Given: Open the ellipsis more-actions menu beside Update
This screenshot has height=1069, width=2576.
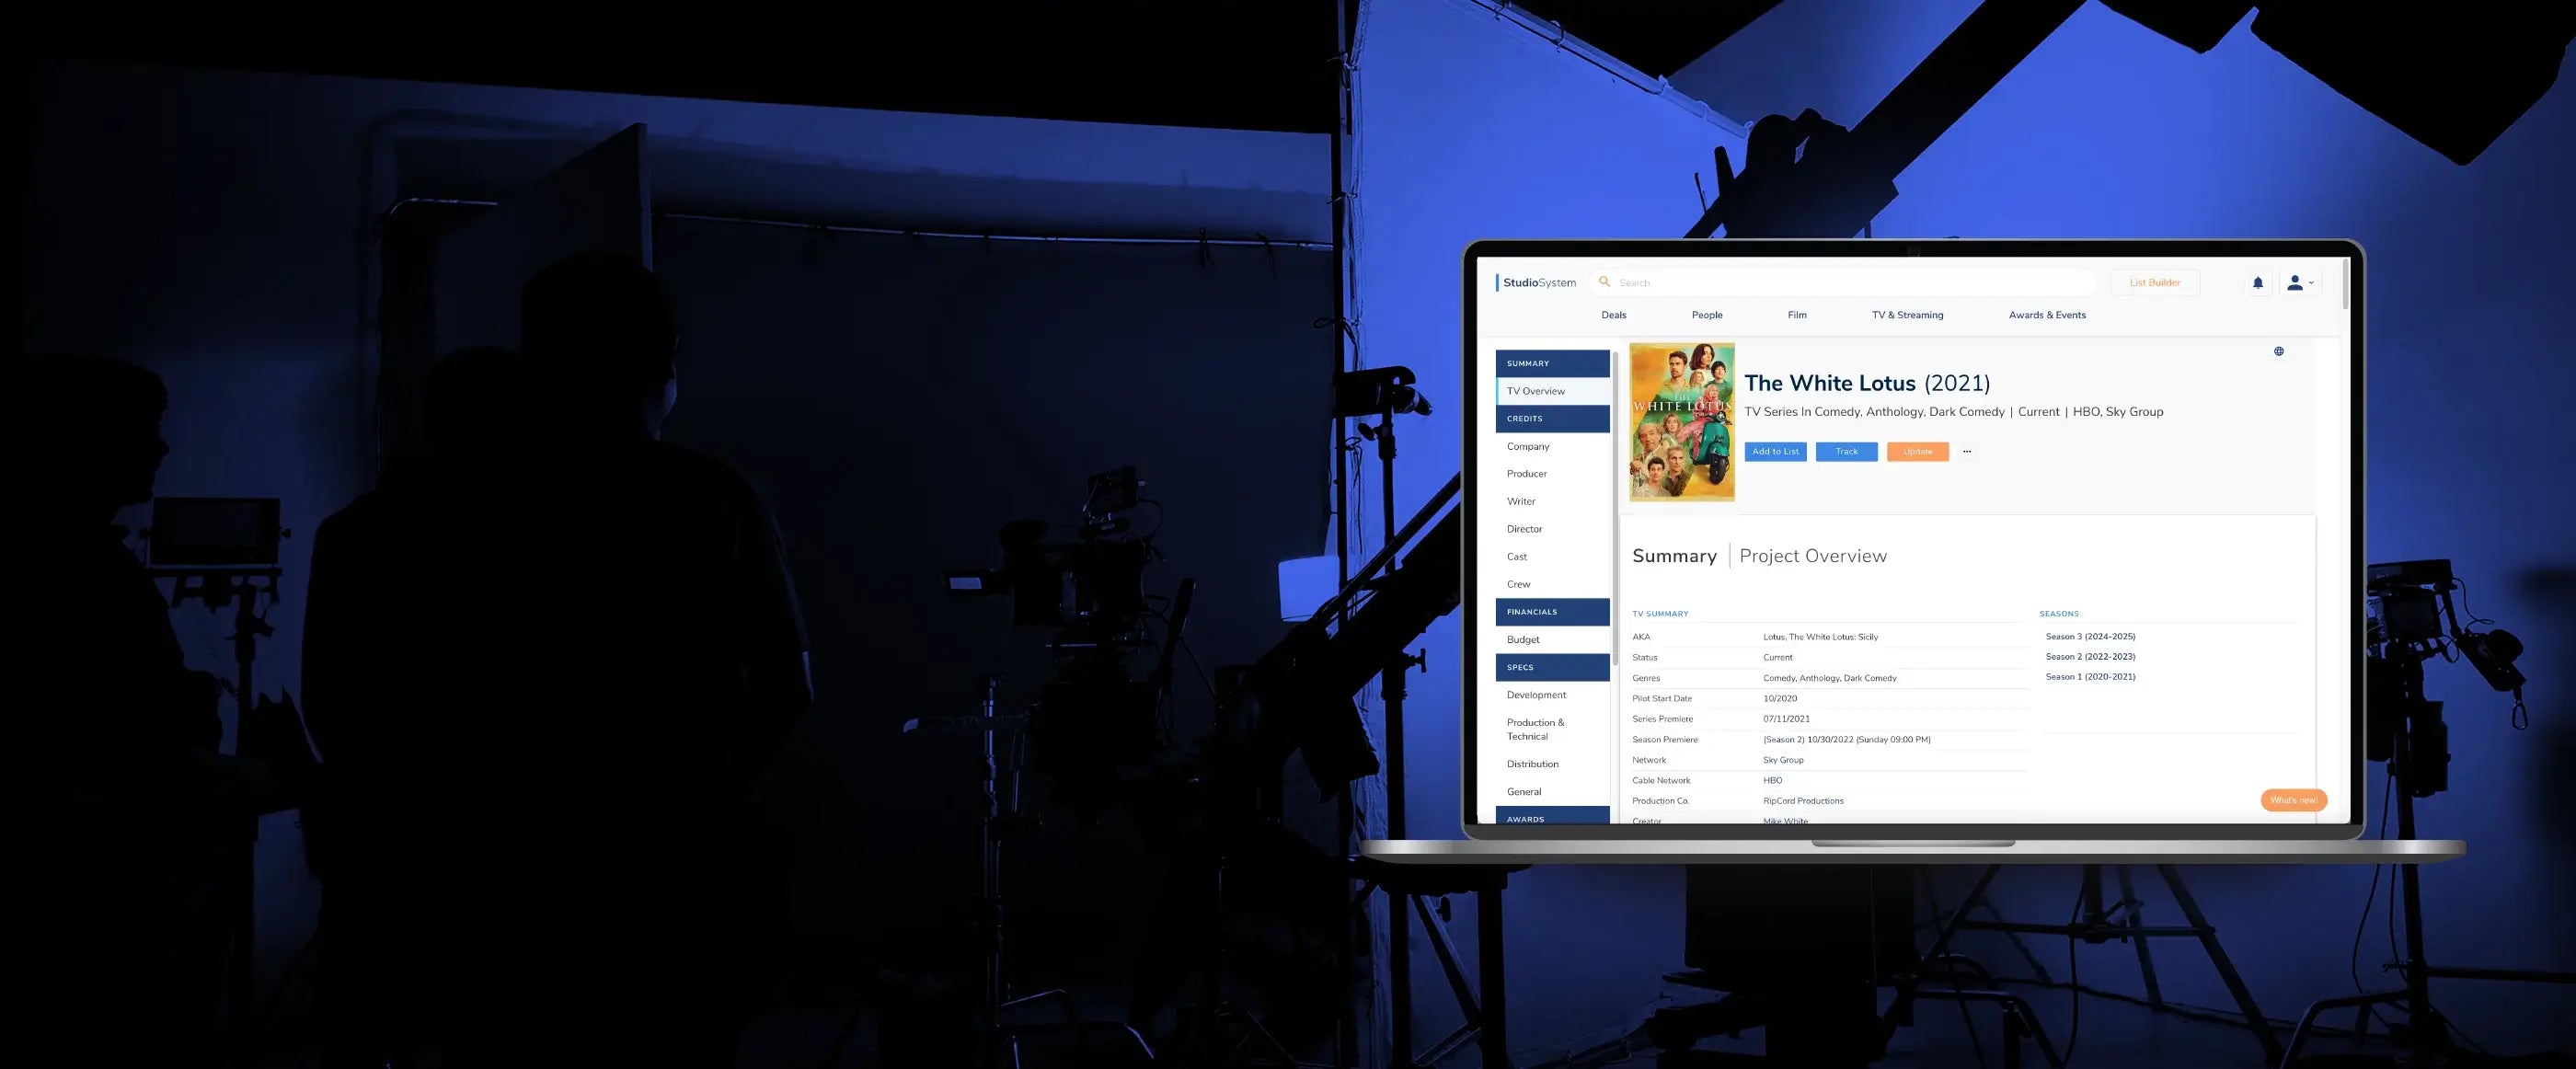Looking at the screenshot, I should pyautogui.click(x=1967, y=451).
